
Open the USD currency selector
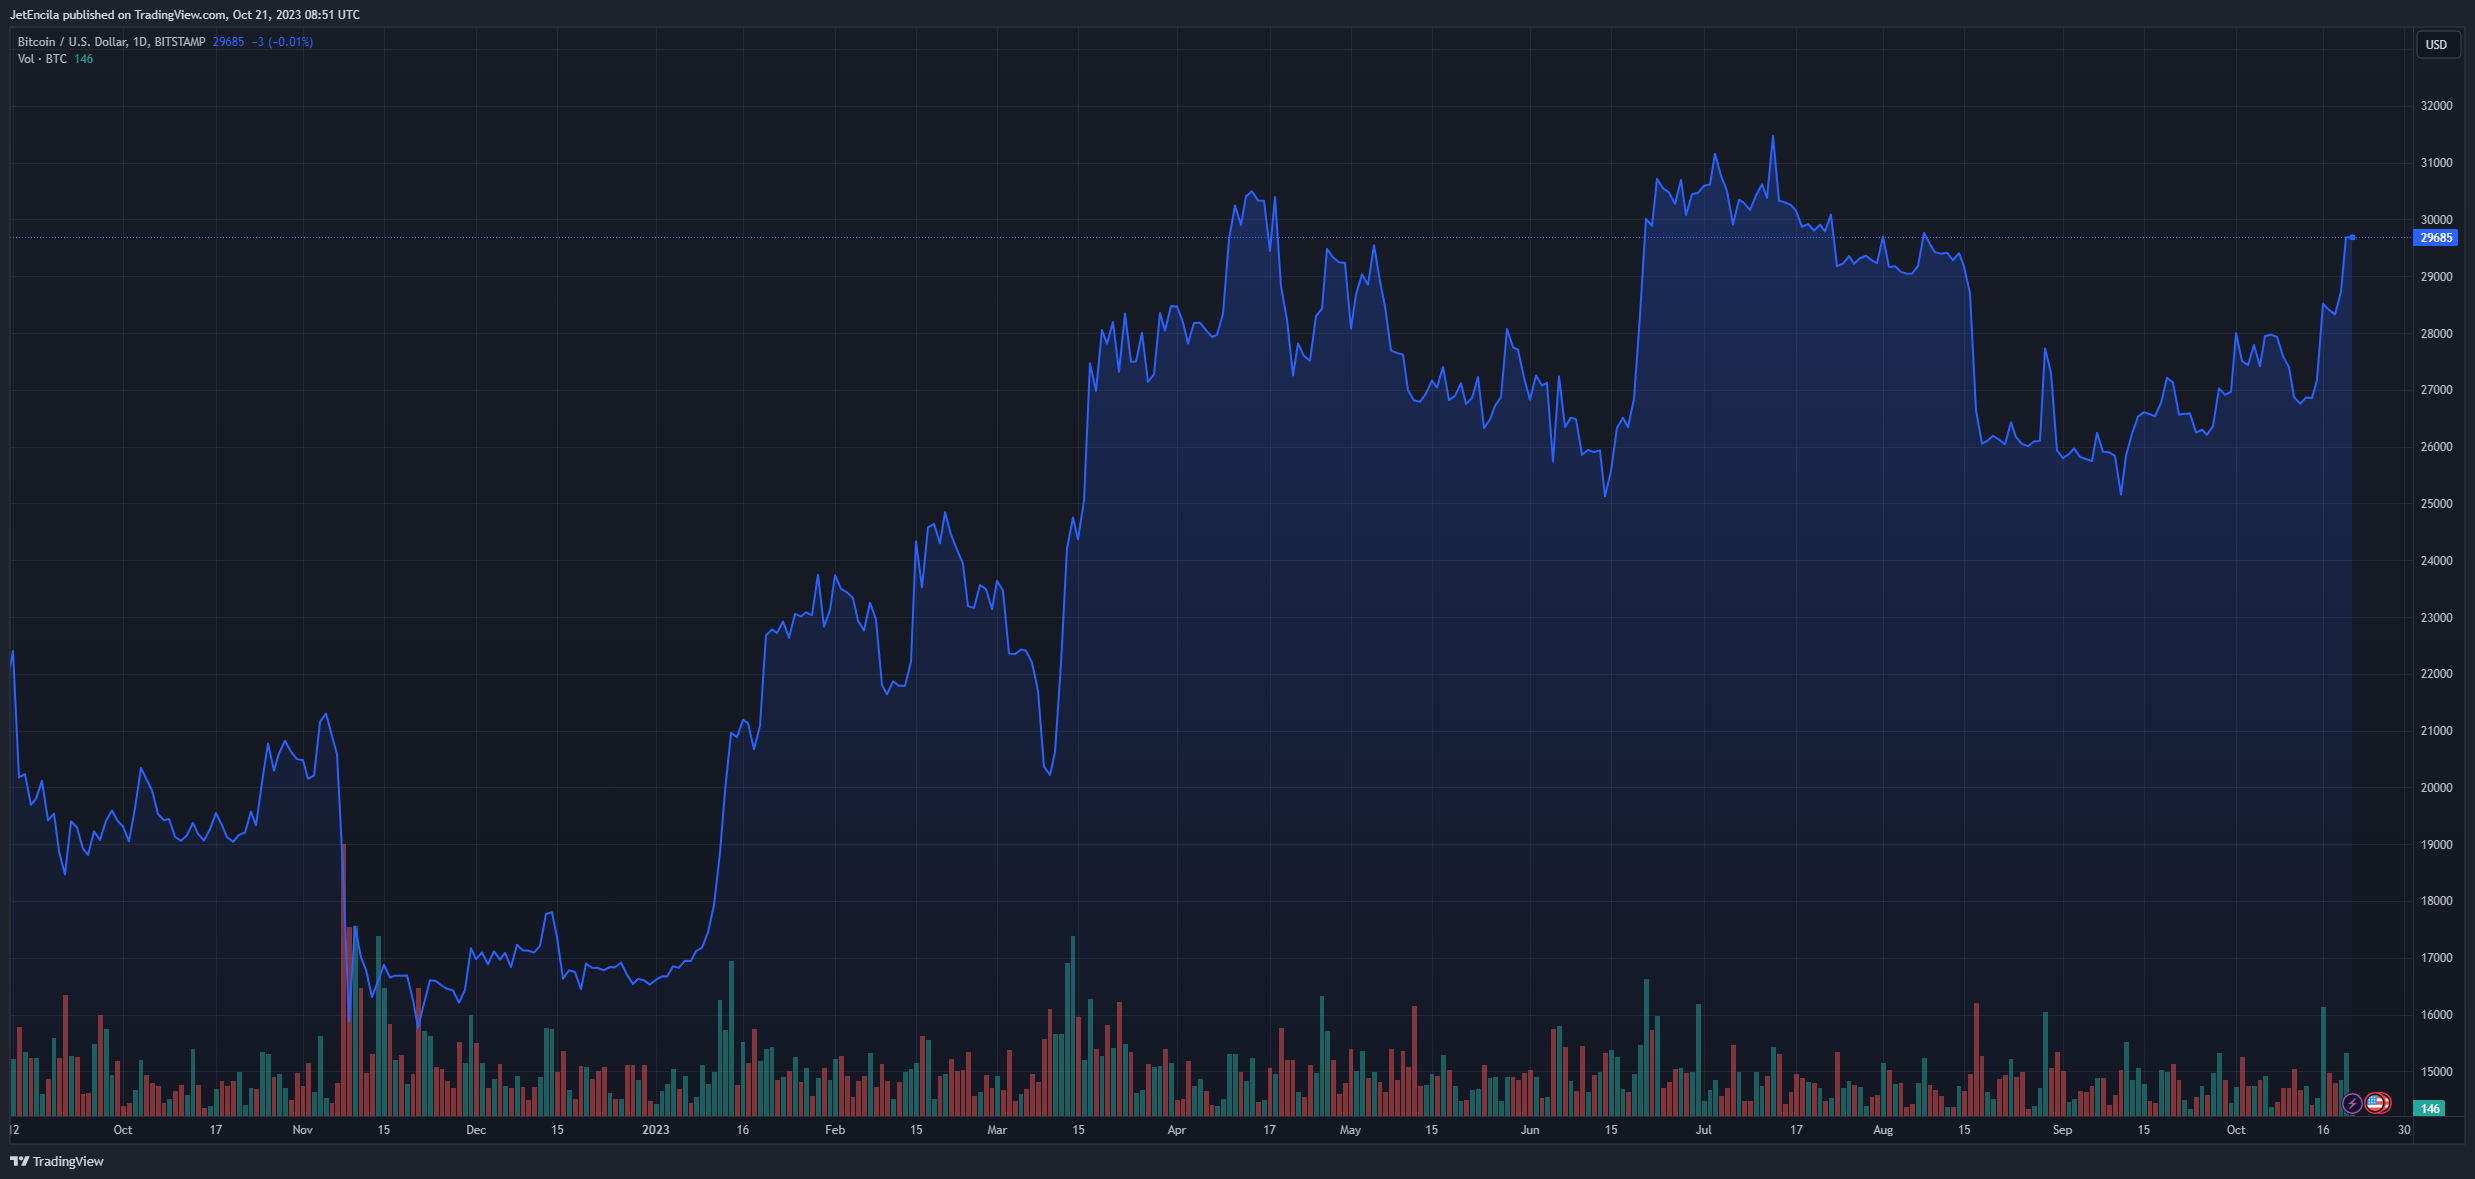(x=2436, y=45)
